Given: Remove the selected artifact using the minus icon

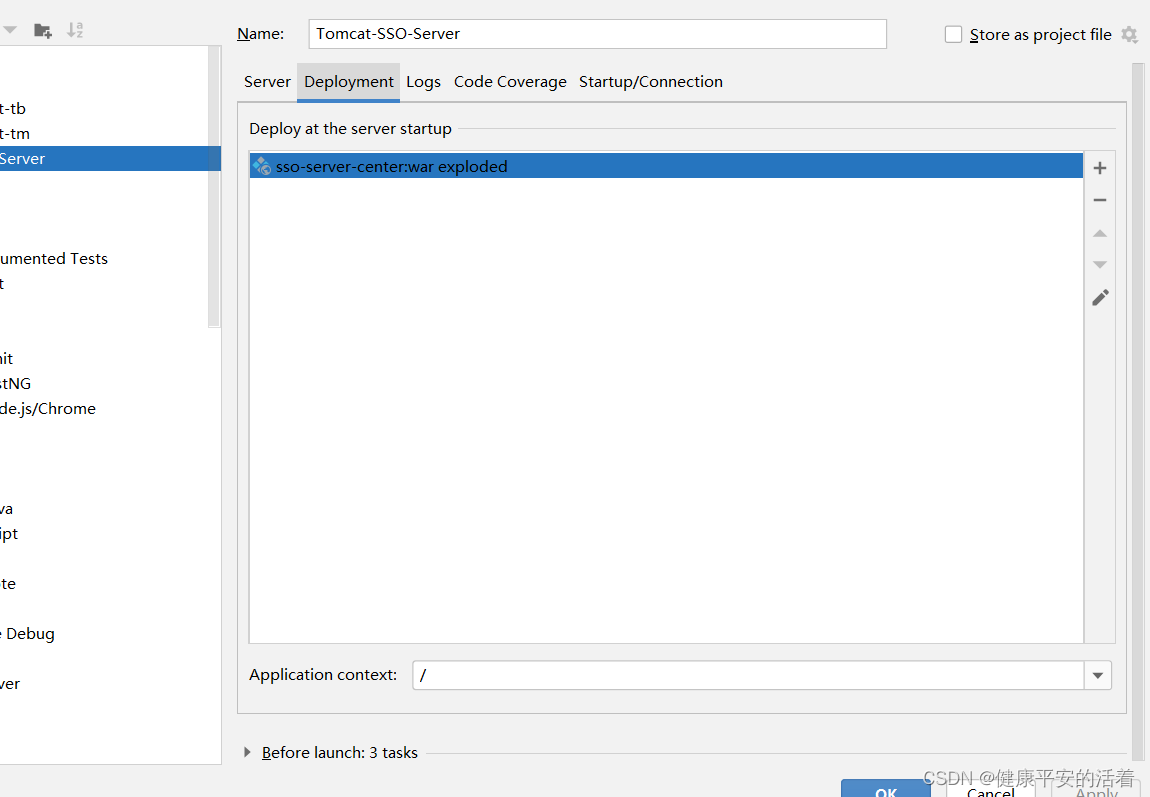Looking at the screenshot, I should point(1100,200).
